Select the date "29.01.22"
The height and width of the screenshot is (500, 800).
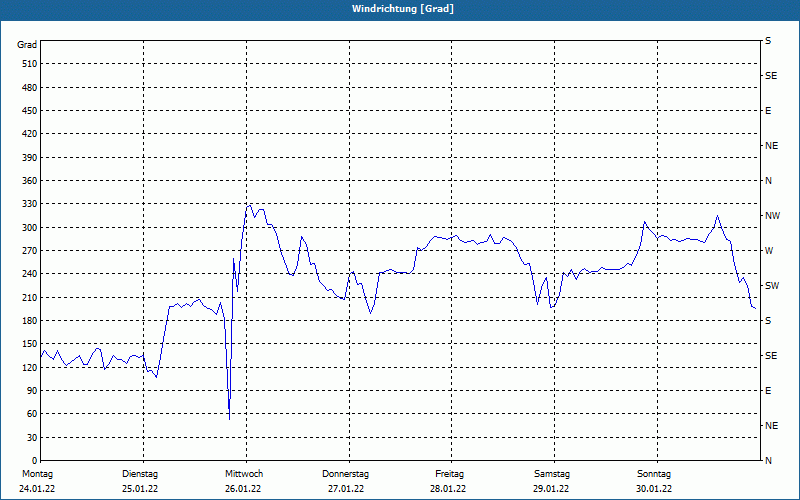[551, 489]
